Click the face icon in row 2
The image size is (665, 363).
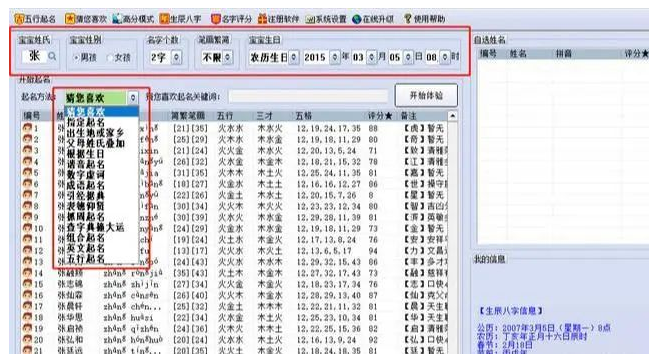pyautogui.click(x=28, y=139)
